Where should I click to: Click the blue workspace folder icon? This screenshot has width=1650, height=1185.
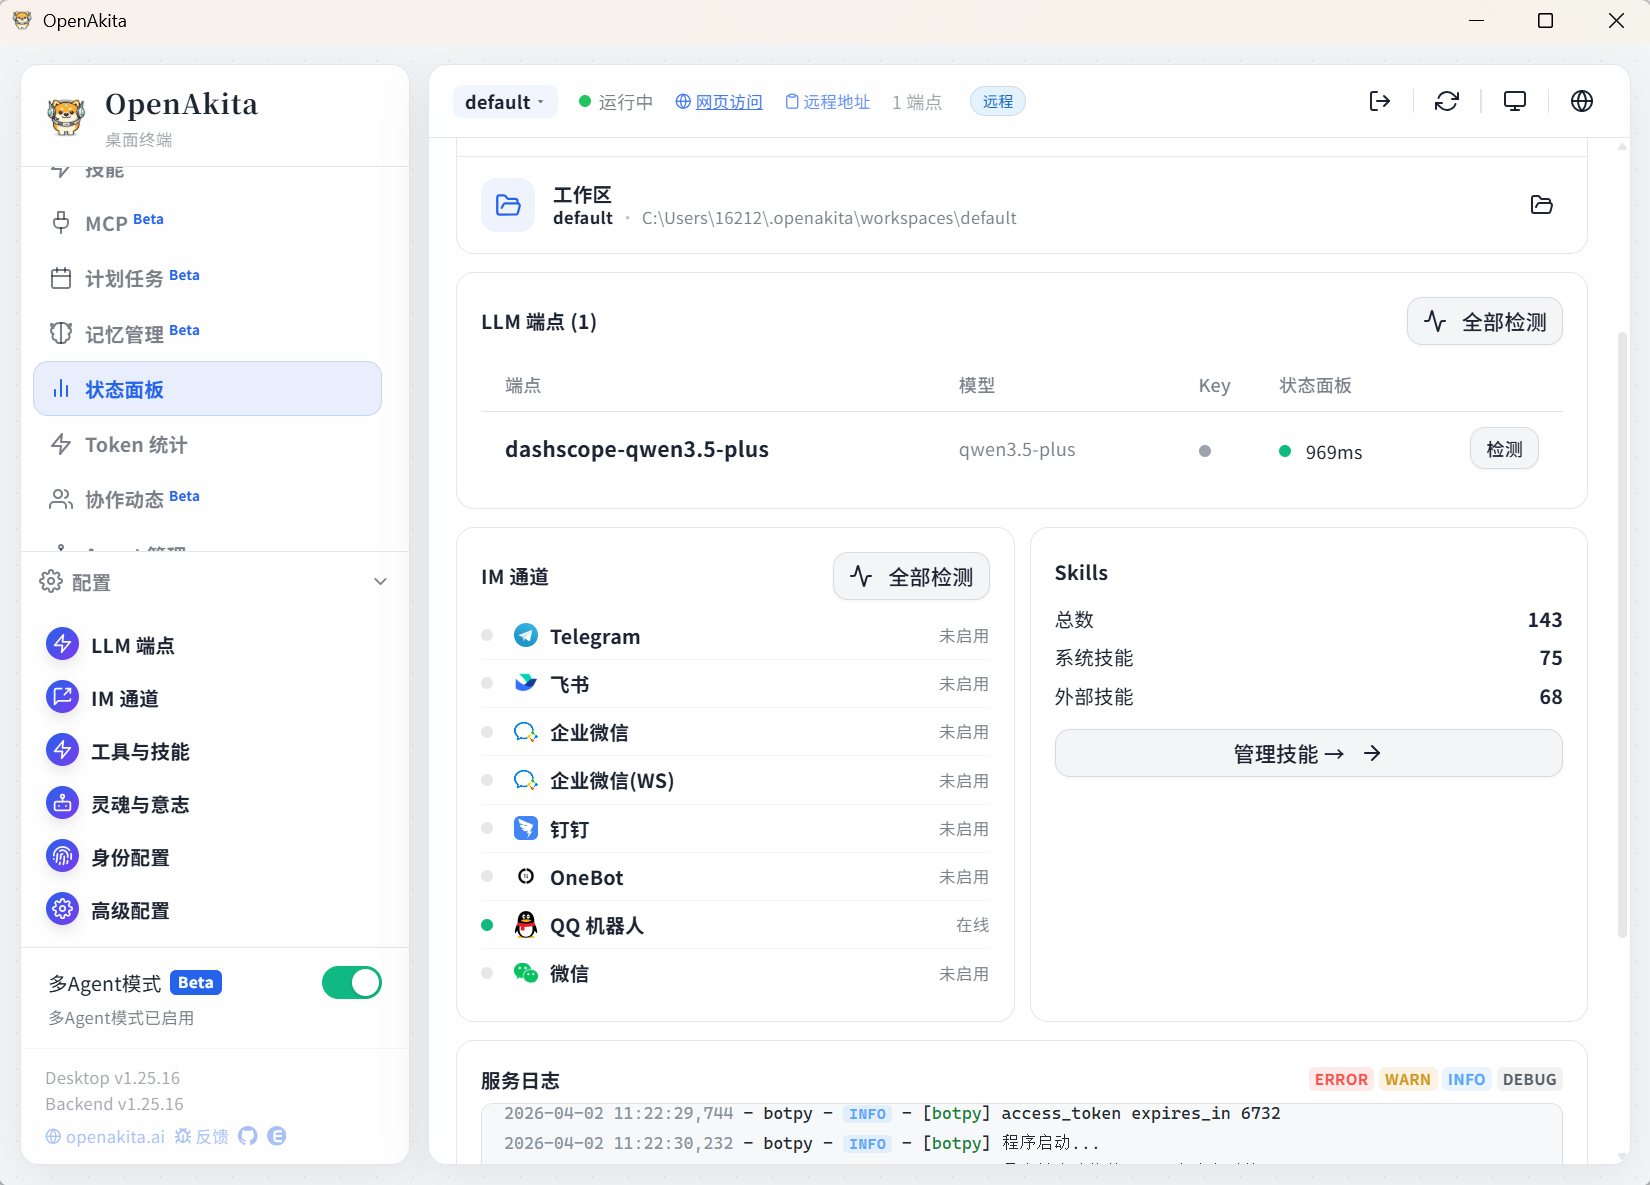coord(508,205)
